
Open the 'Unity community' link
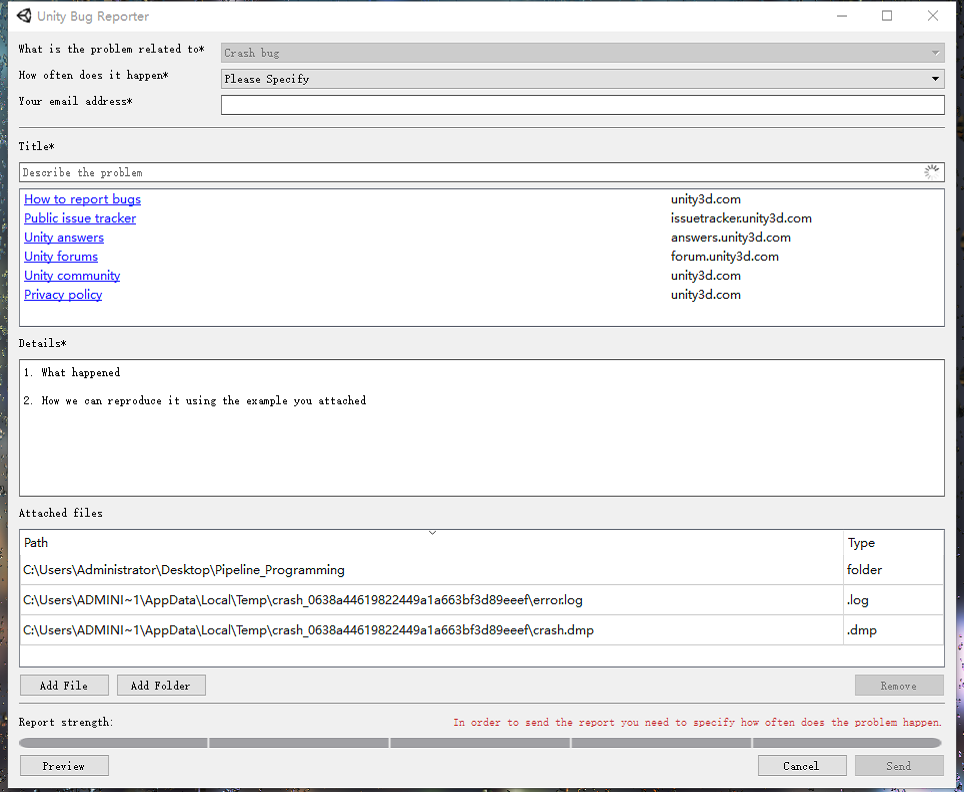point(72,275)
